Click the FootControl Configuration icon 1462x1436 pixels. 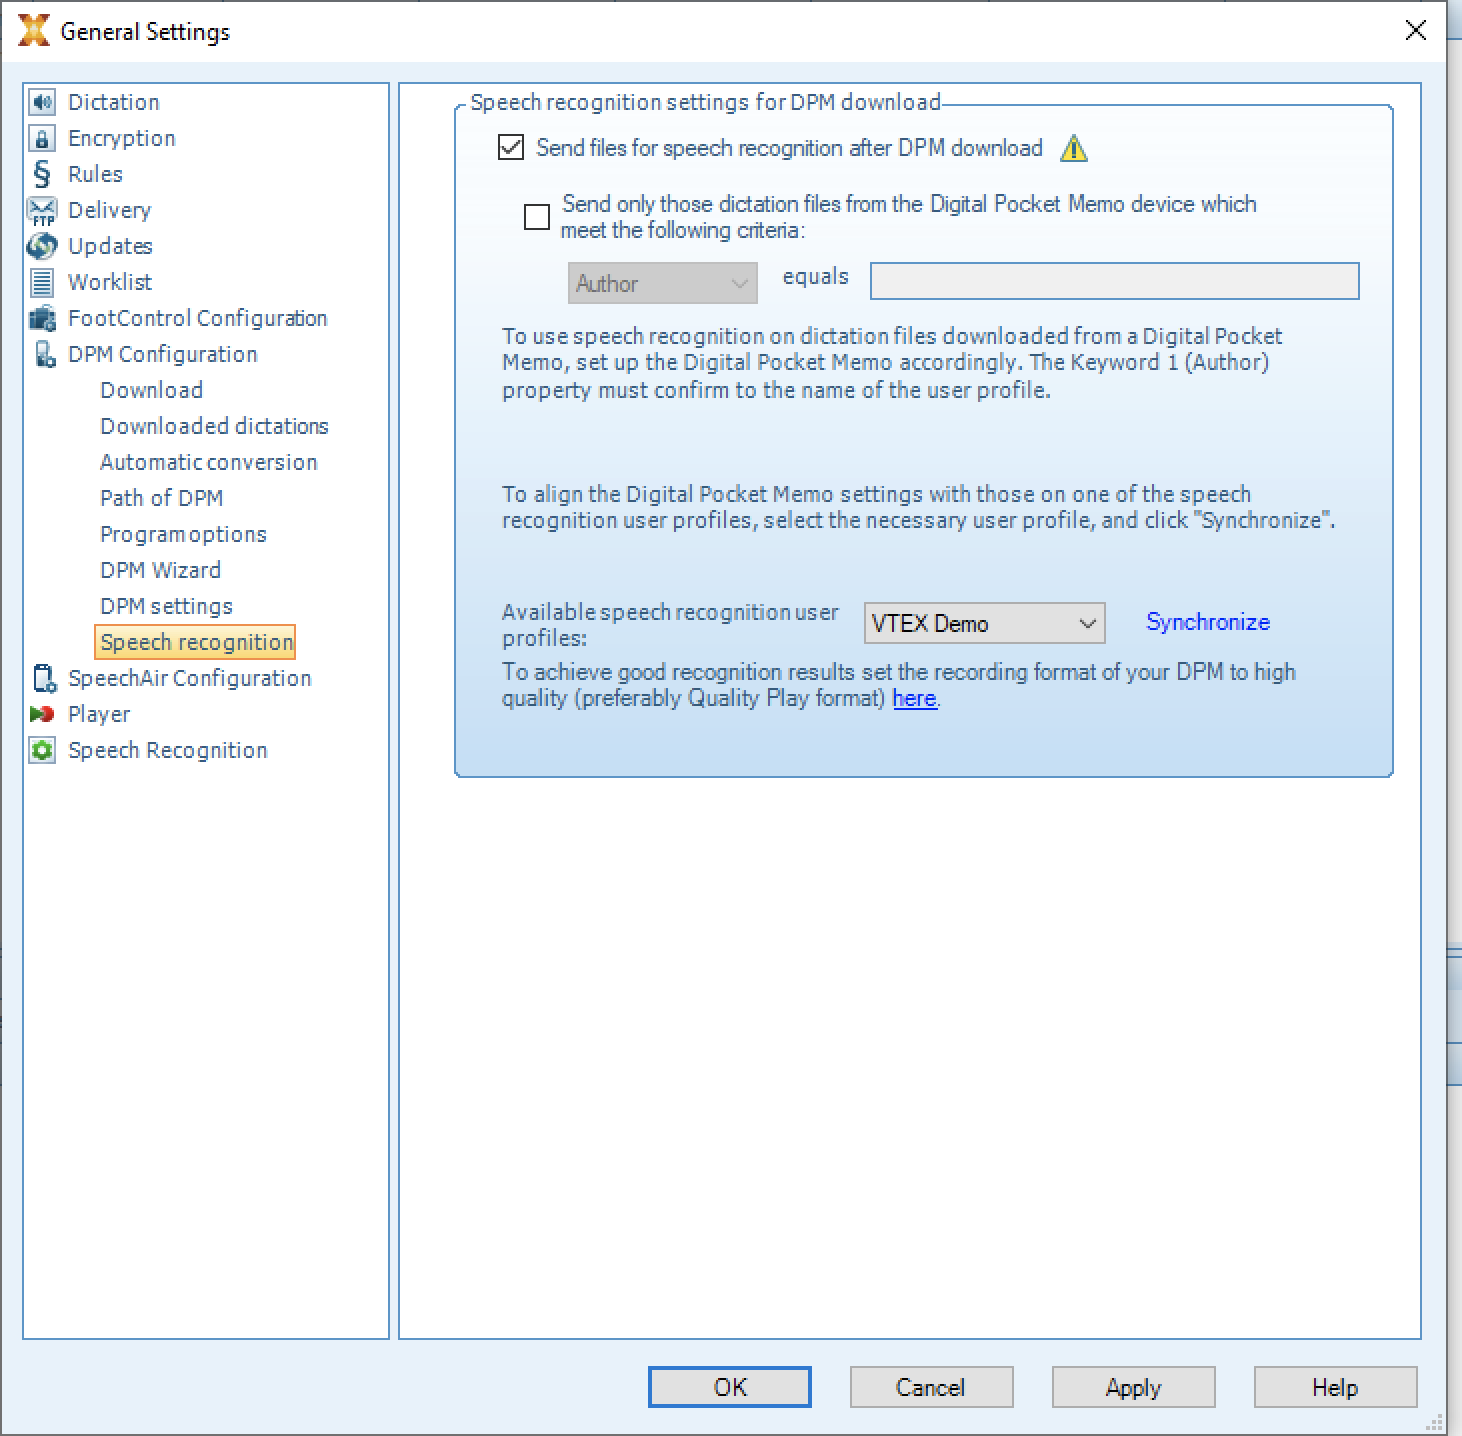point(42,319)
